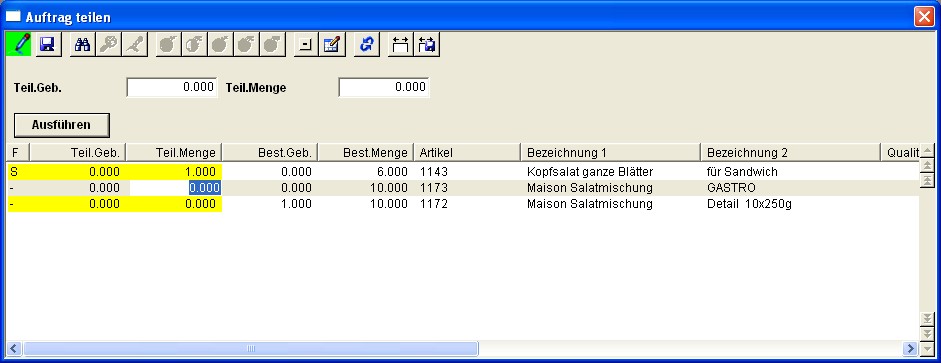
Task: Focus the Teil.Menge input field
Action: pos(383,87)
